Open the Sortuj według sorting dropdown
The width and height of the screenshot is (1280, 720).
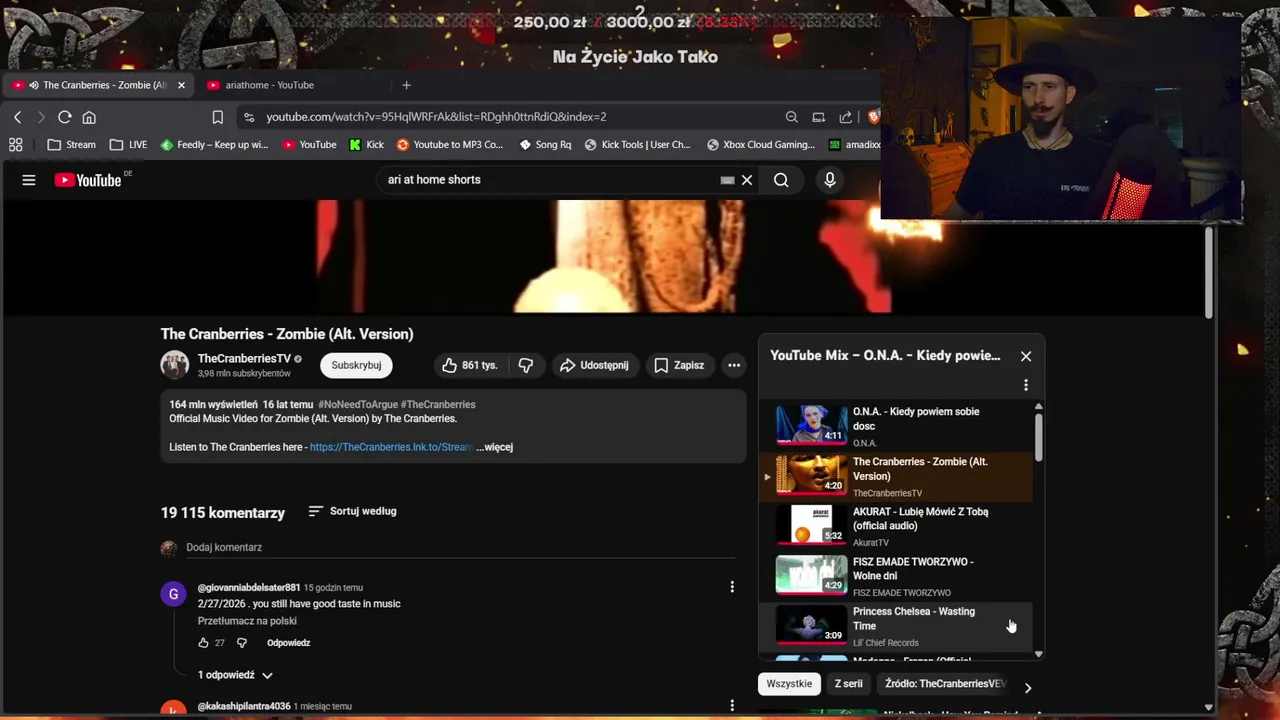tap(352, 511)
